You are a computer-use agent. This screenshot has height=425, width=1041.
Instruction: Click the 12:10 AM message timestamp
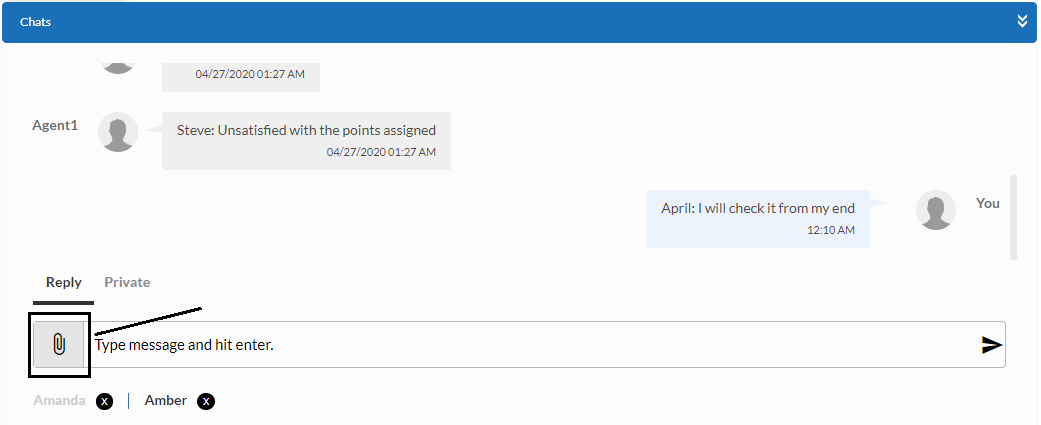click(830, 230)
